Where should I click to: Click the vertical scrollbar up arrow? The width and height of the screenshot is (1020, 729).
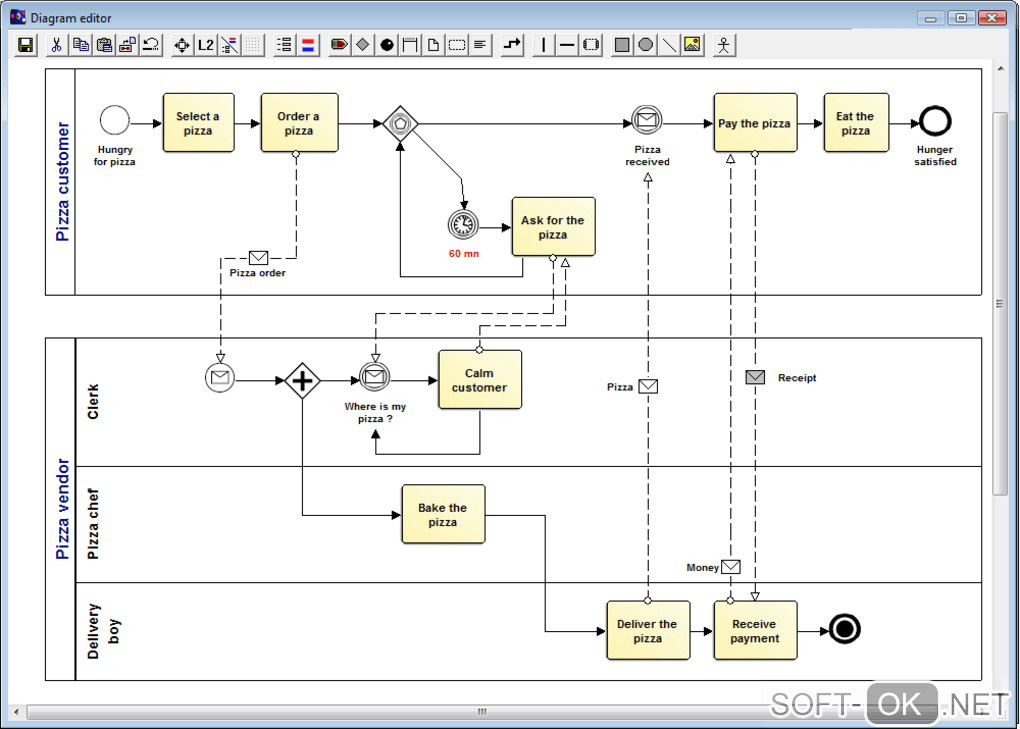(1000, 68)
